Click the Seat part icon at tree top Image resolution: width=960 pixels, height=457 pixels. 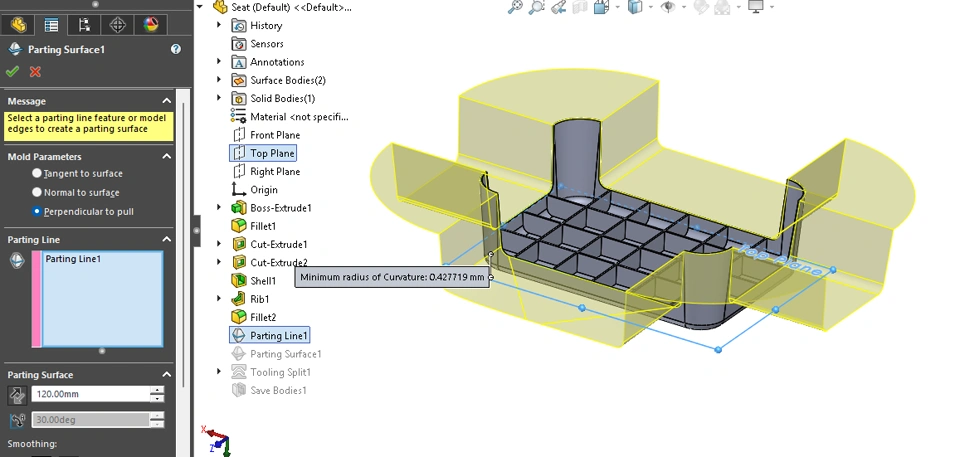(x=220, y=7)
